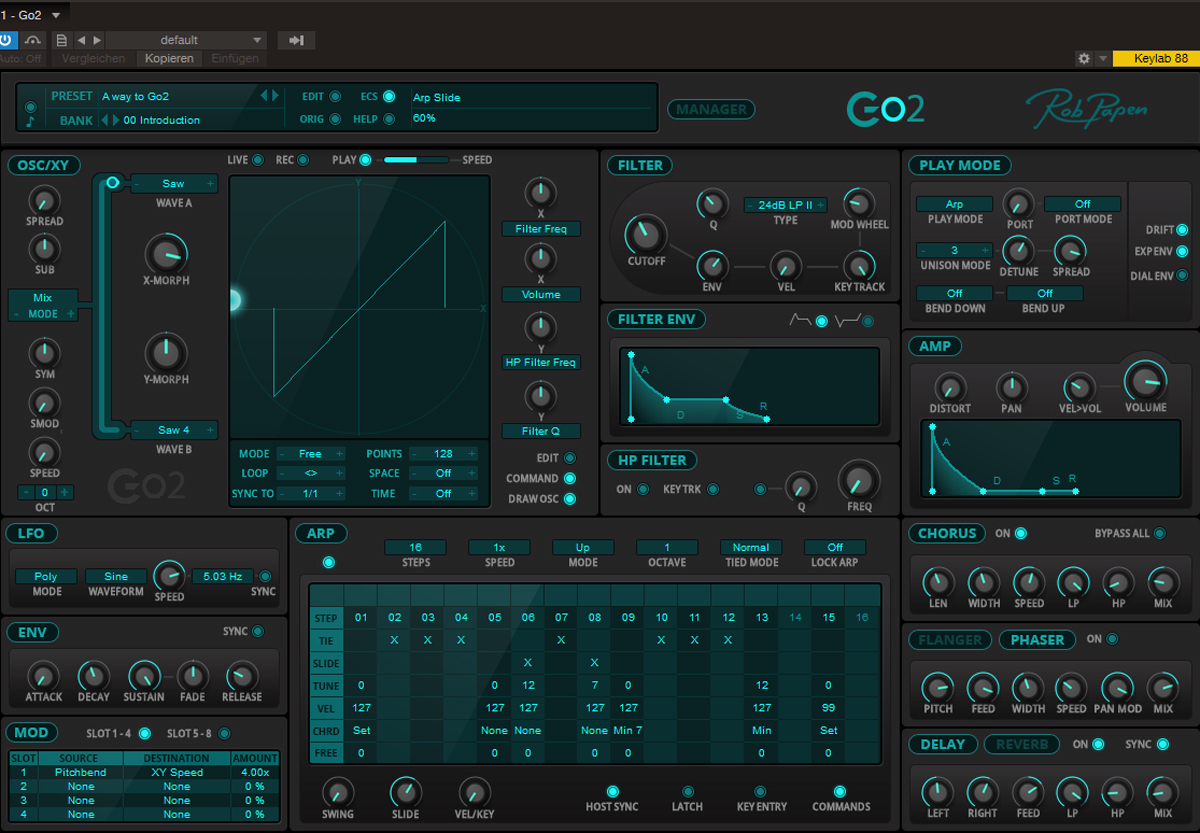Click the filter Q knob
This screenshot has width=1200, height=833.
pos(712,204)
